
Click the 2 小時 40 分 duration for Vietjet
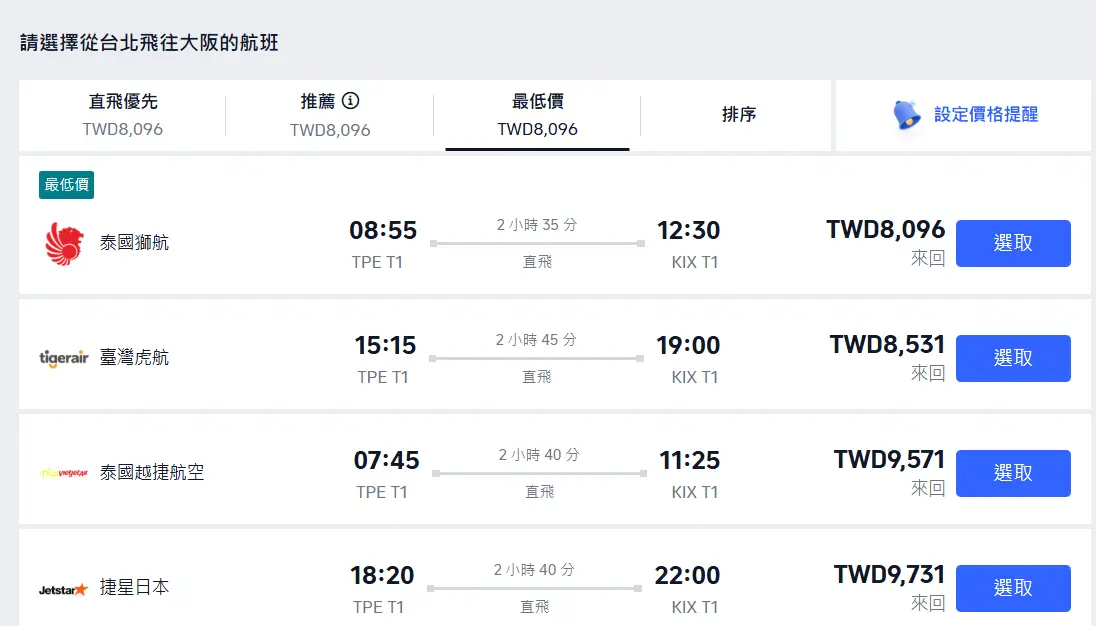pos(539,455)
